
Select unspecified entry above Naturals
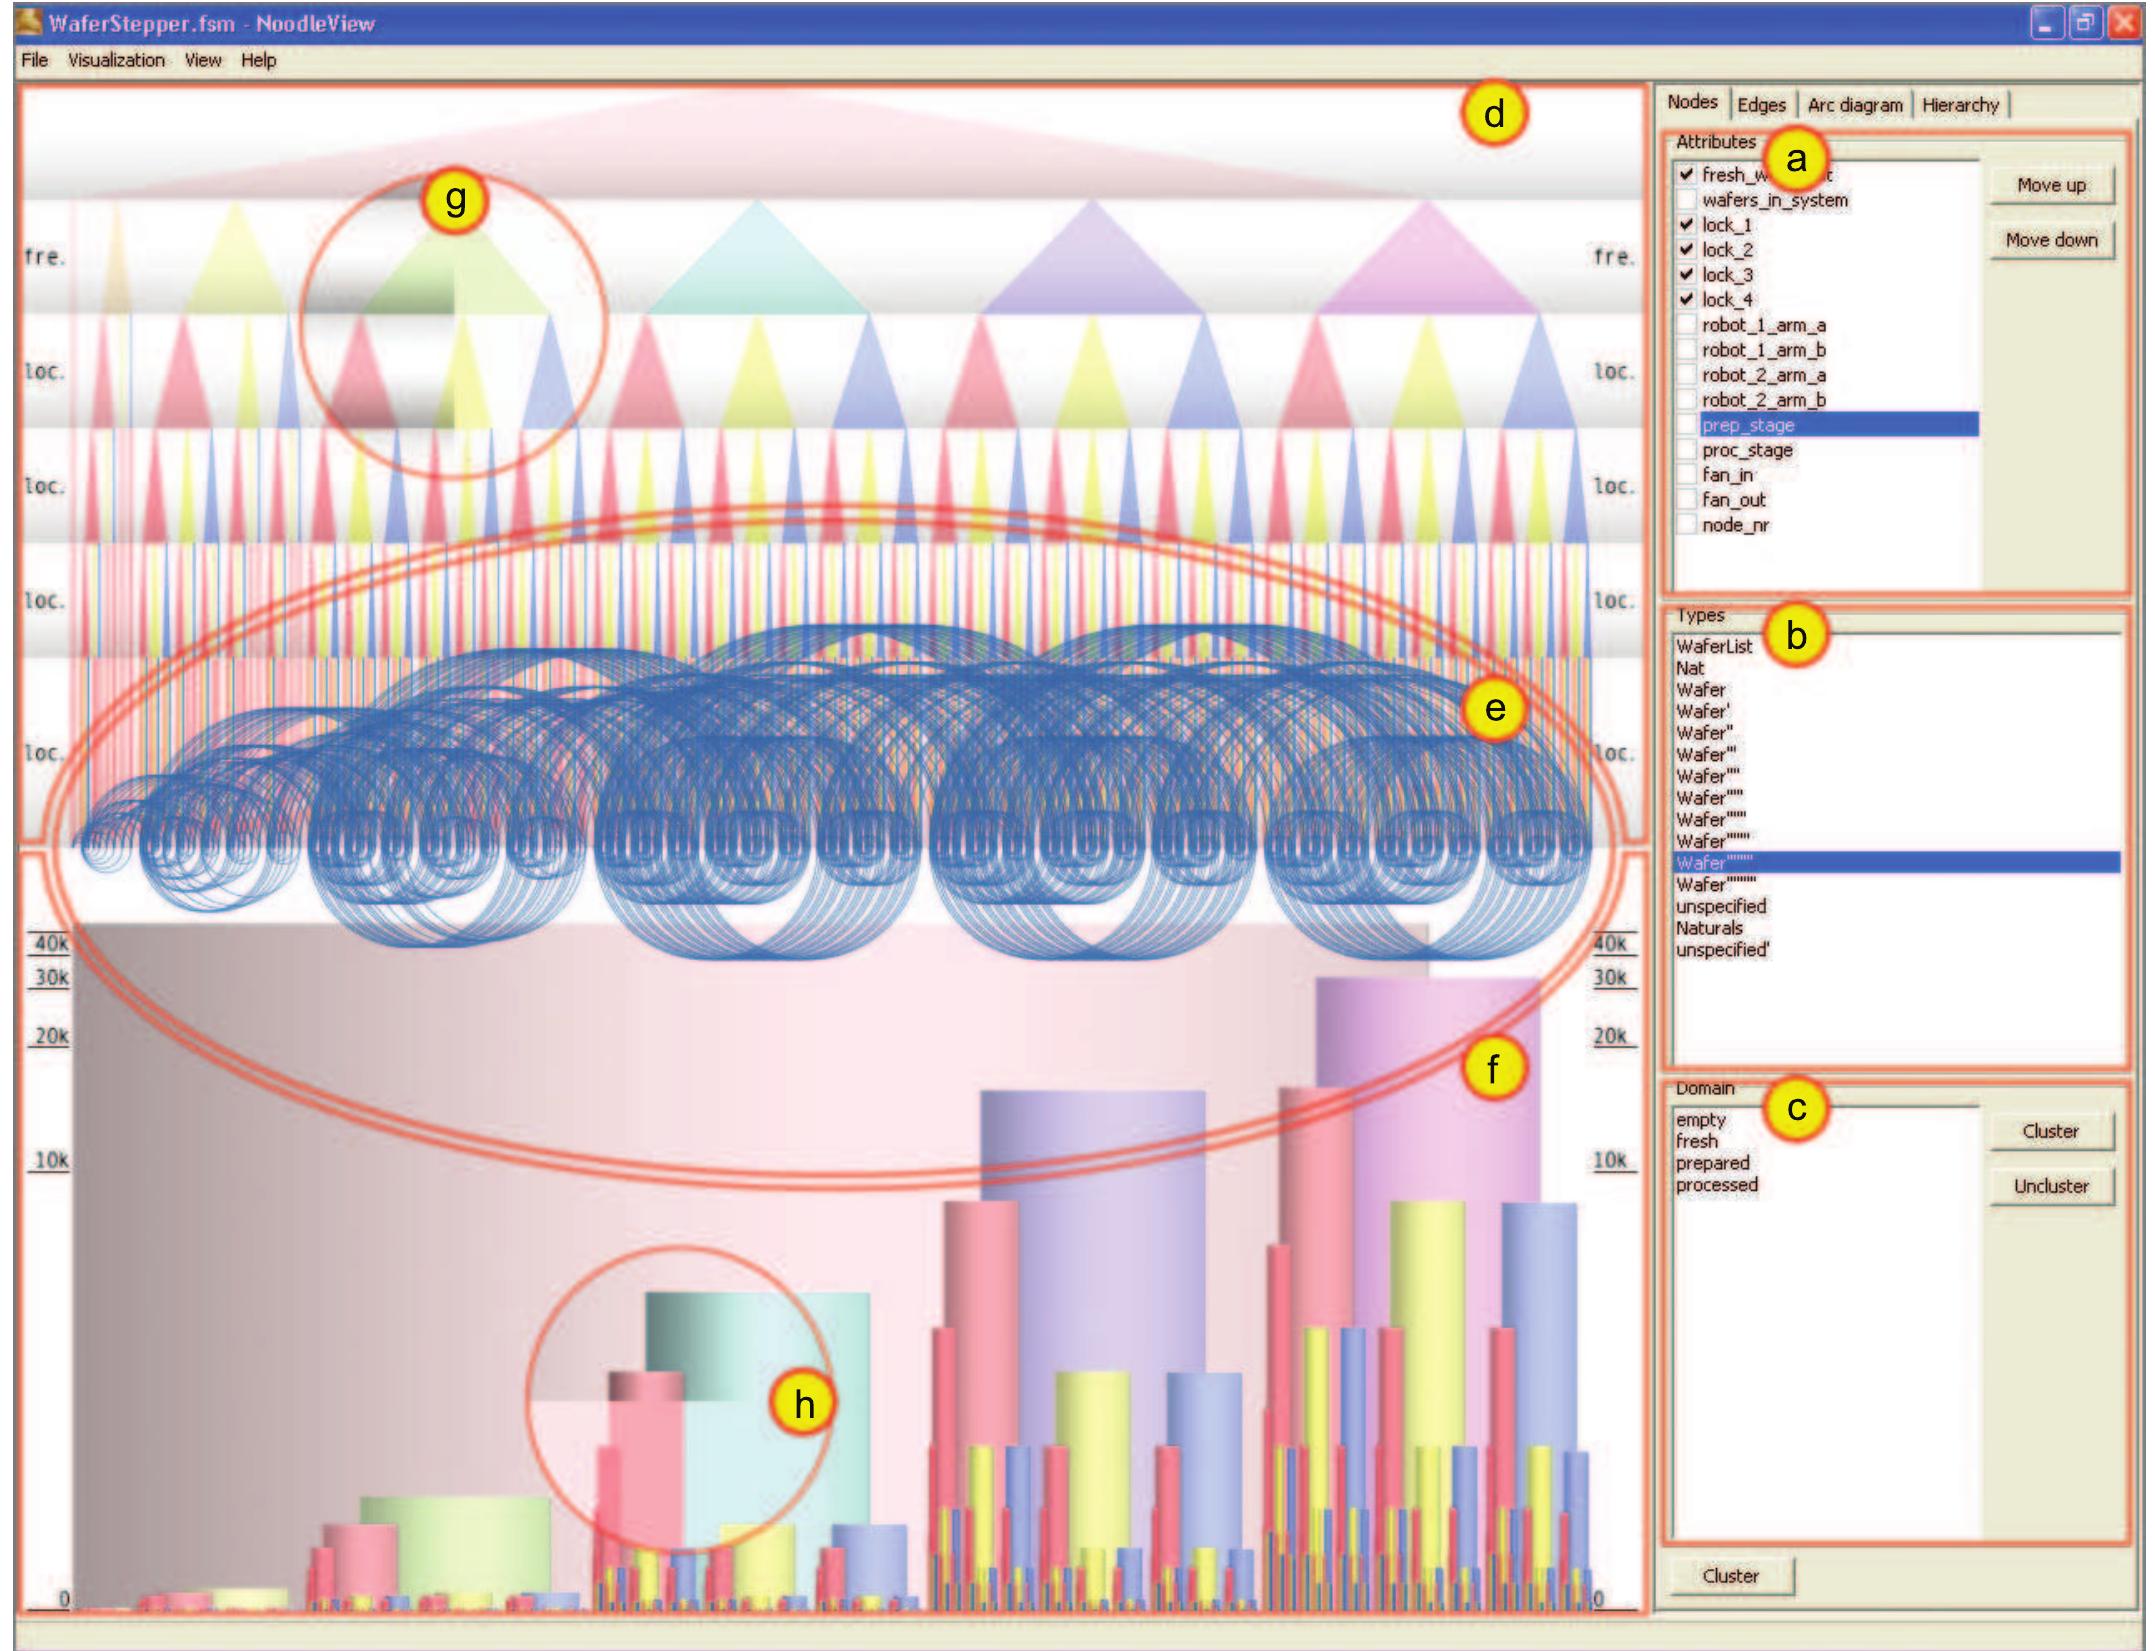[x=1721, y=906]
